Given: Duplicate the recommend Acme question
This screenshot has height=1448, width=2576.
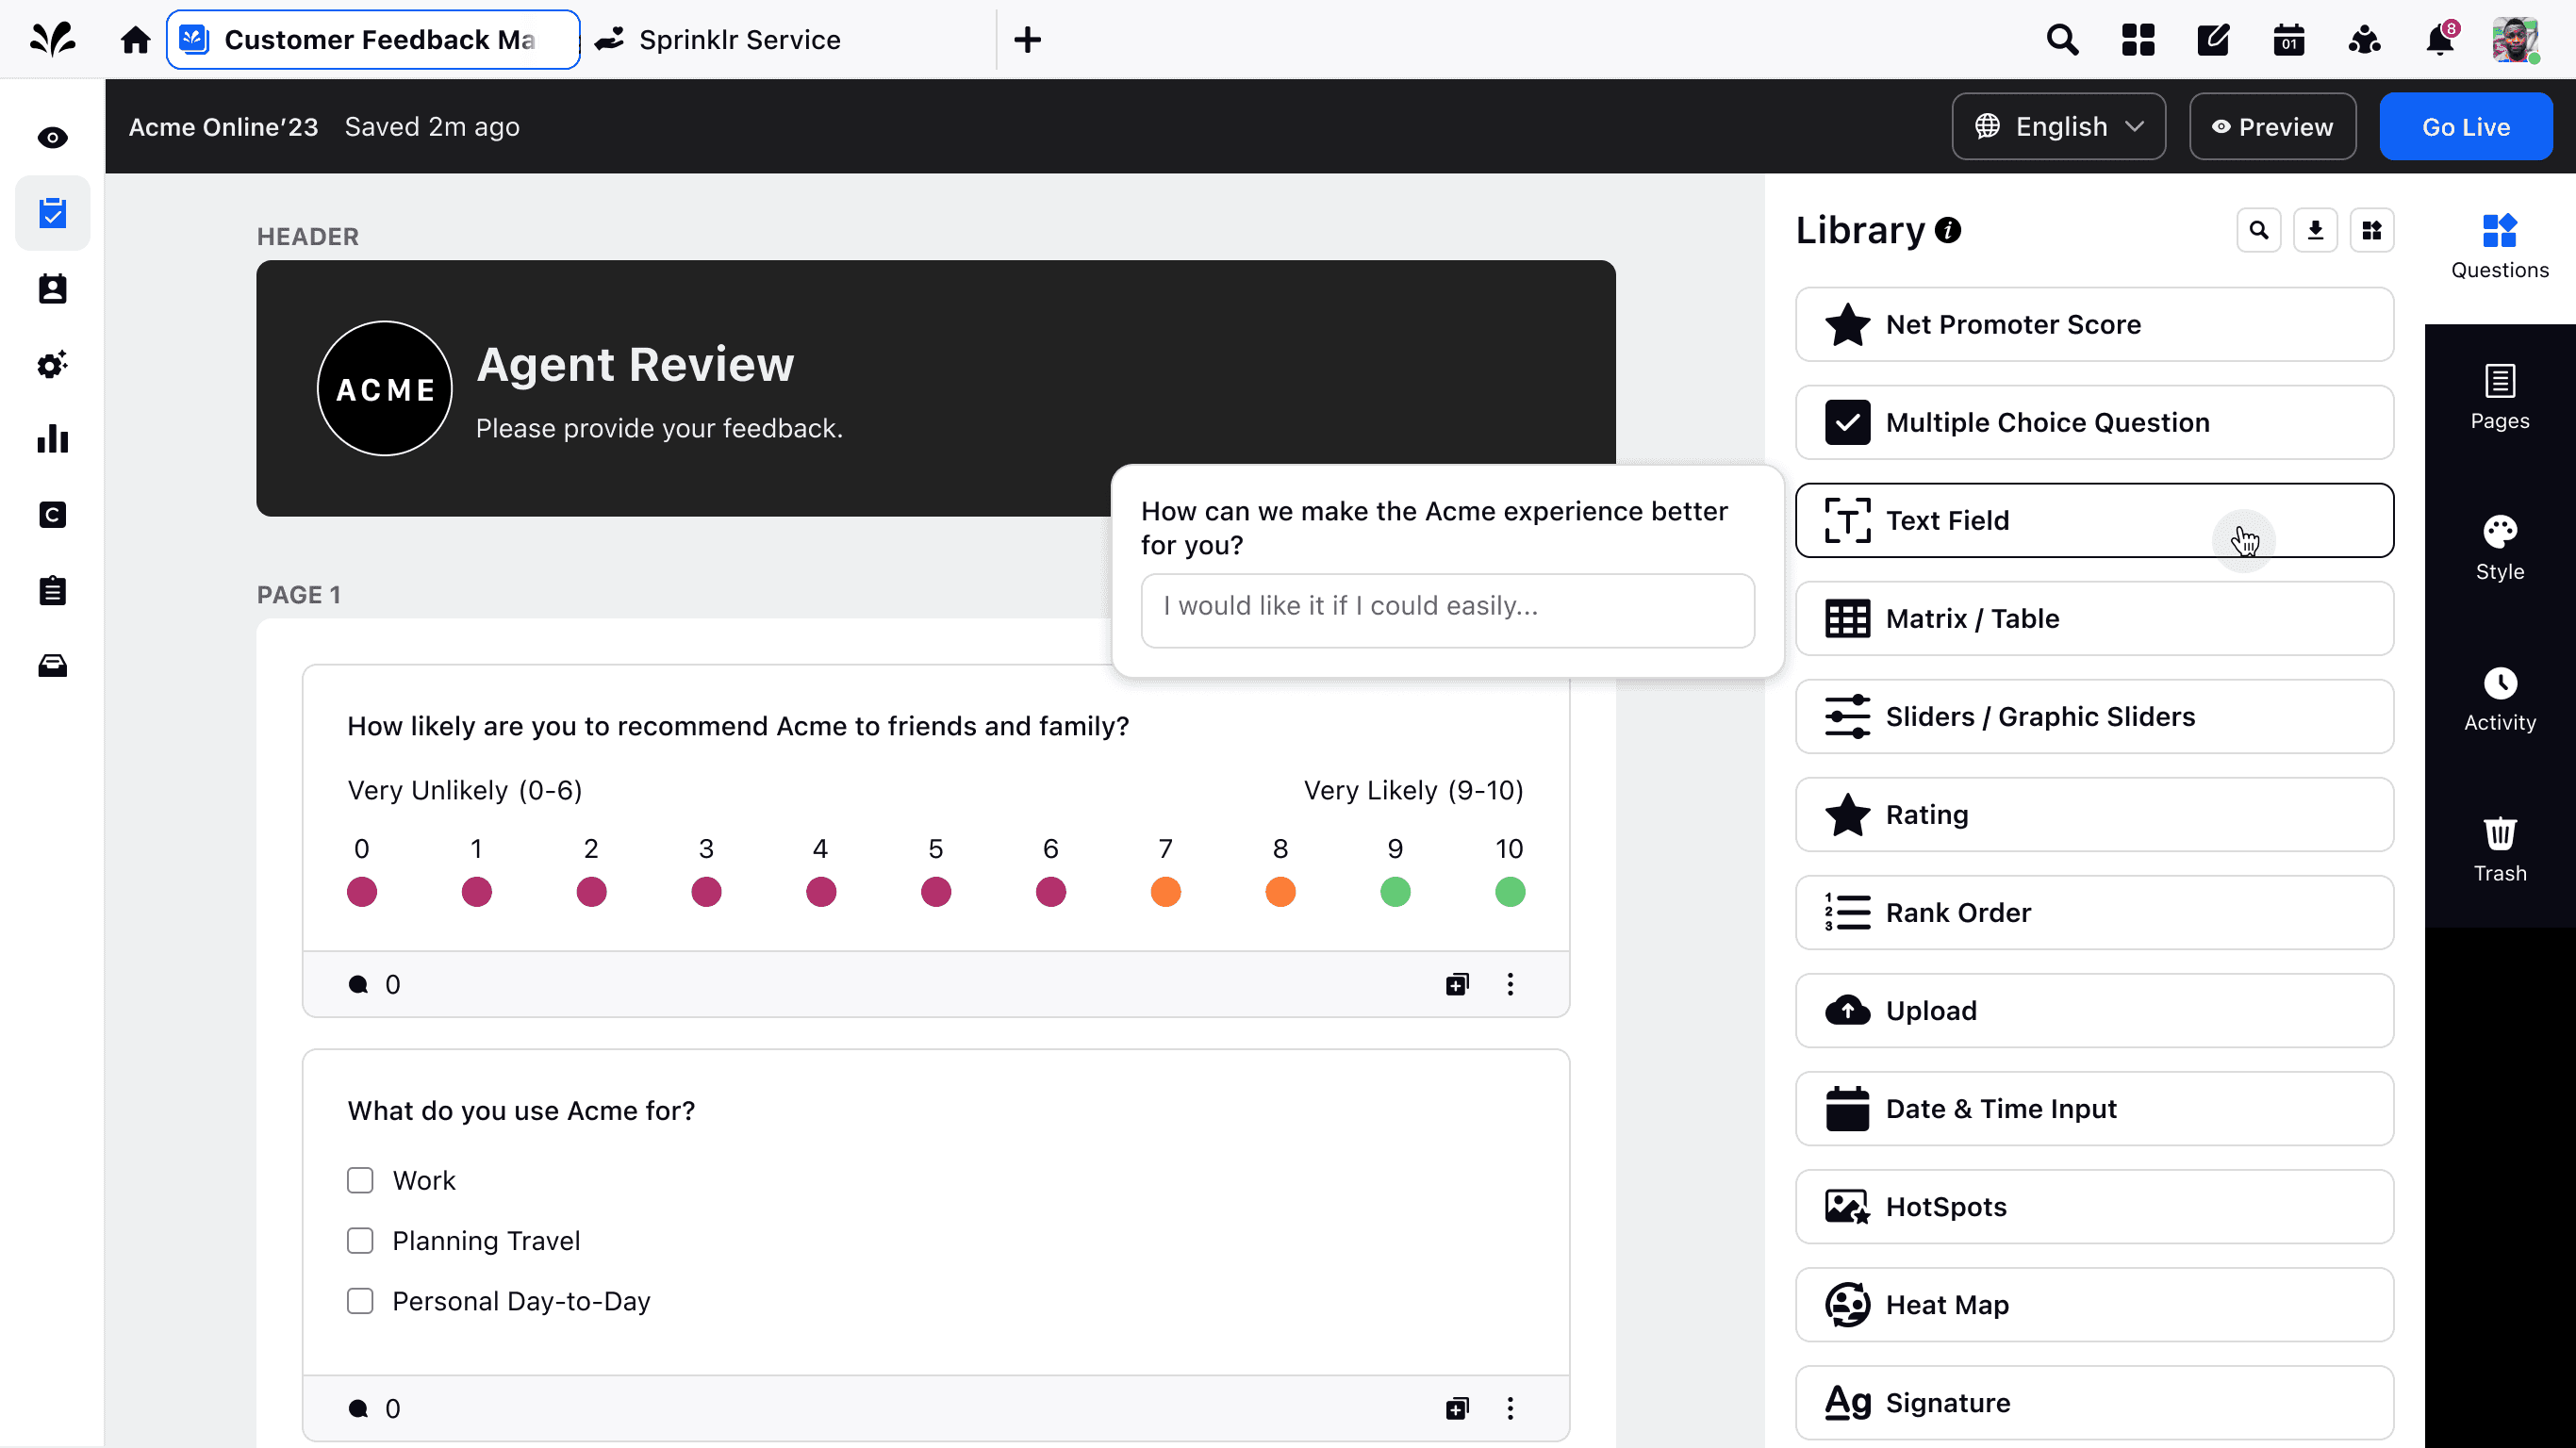Looking at the screenshot, I should point(1457,984).
